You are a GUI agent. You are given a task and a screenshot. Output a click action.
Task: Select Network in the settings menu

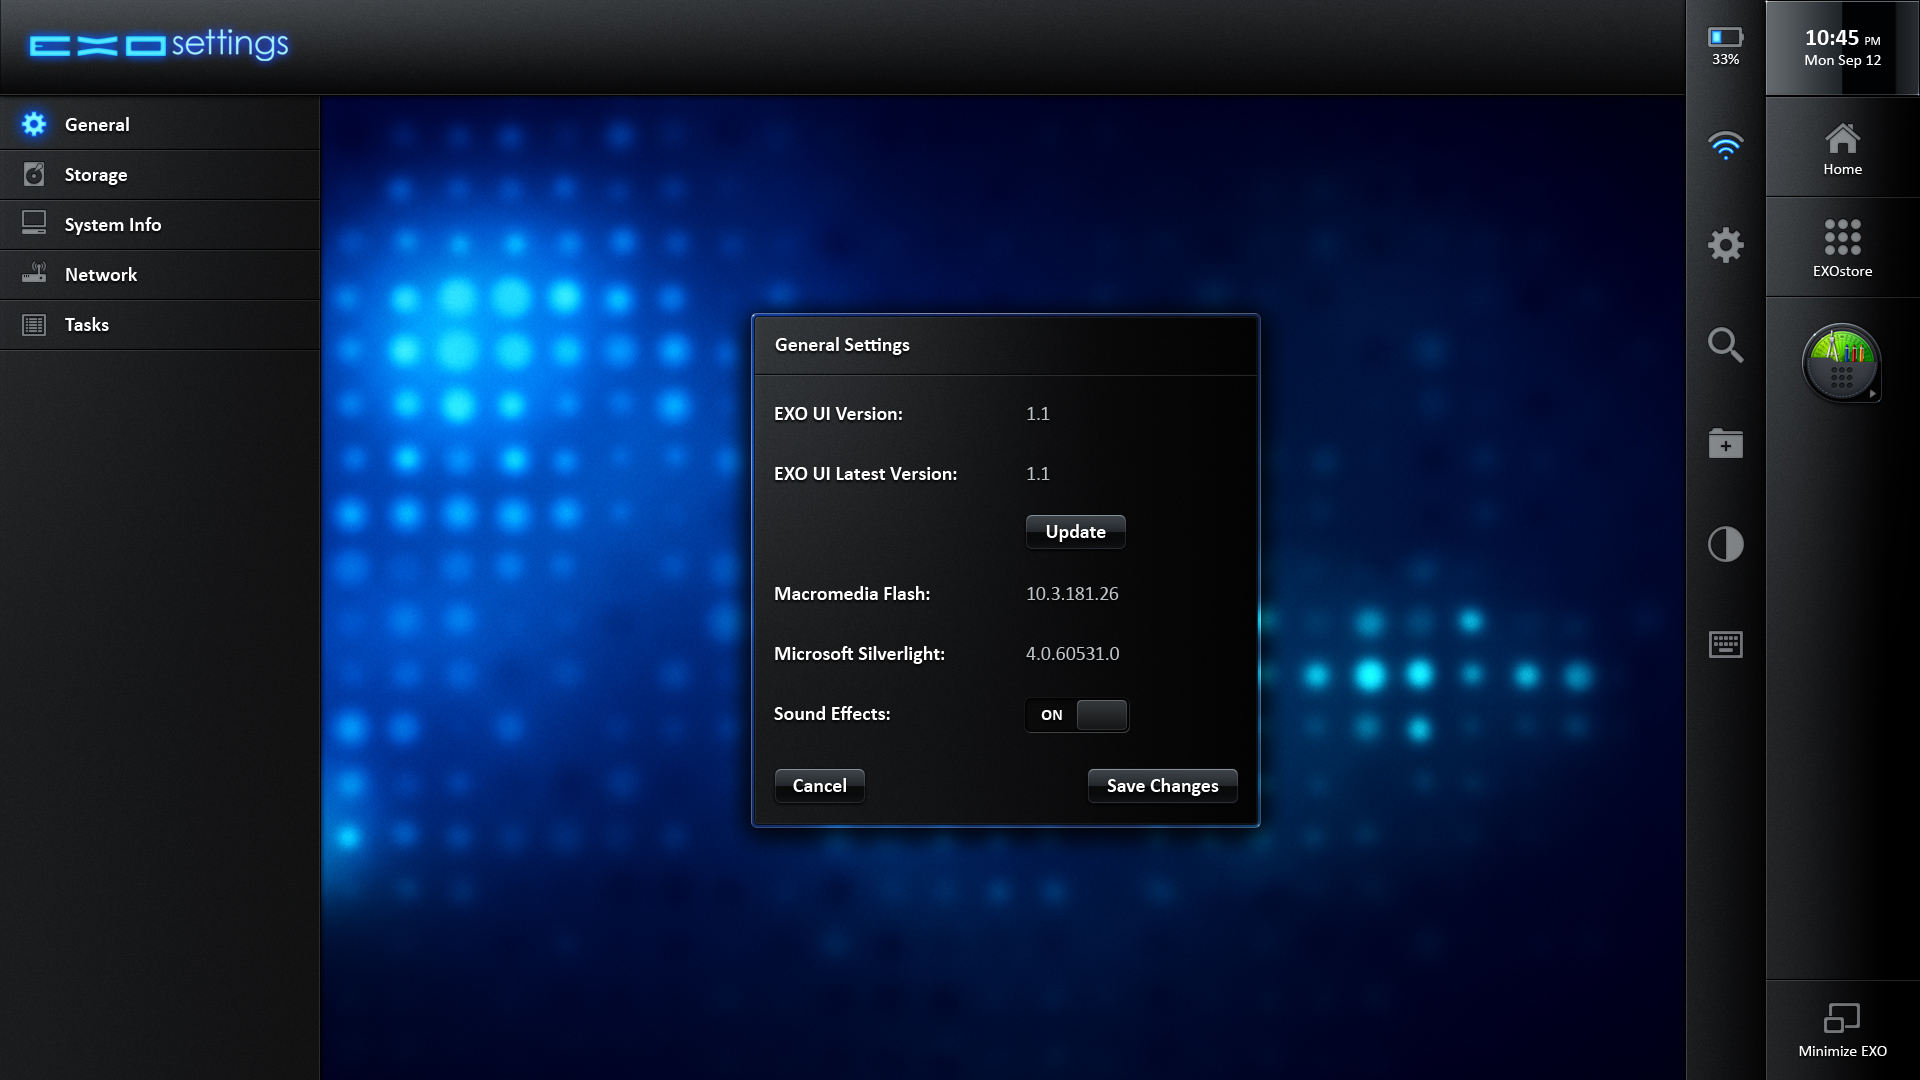160,274
